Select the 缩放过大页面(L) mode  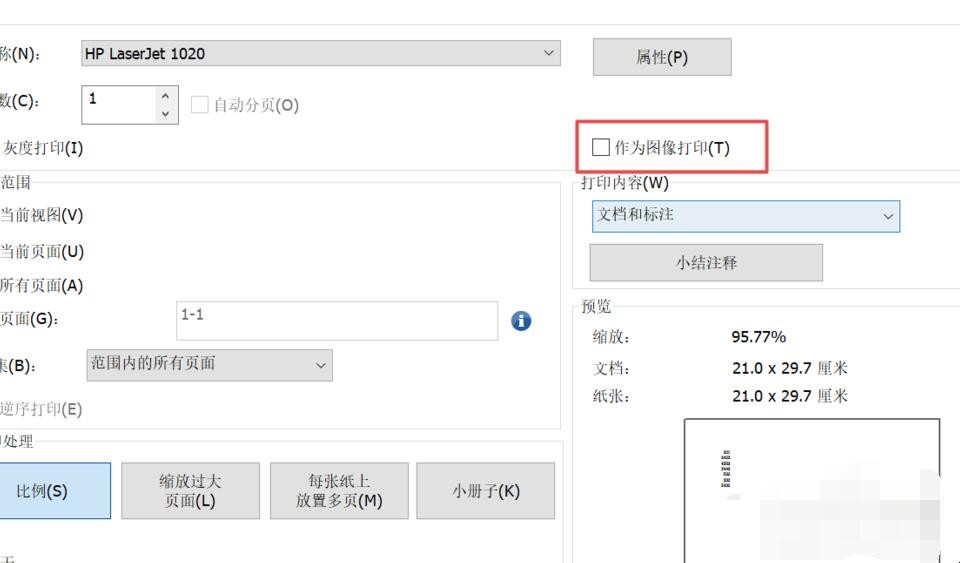click(x=190, y=491)
